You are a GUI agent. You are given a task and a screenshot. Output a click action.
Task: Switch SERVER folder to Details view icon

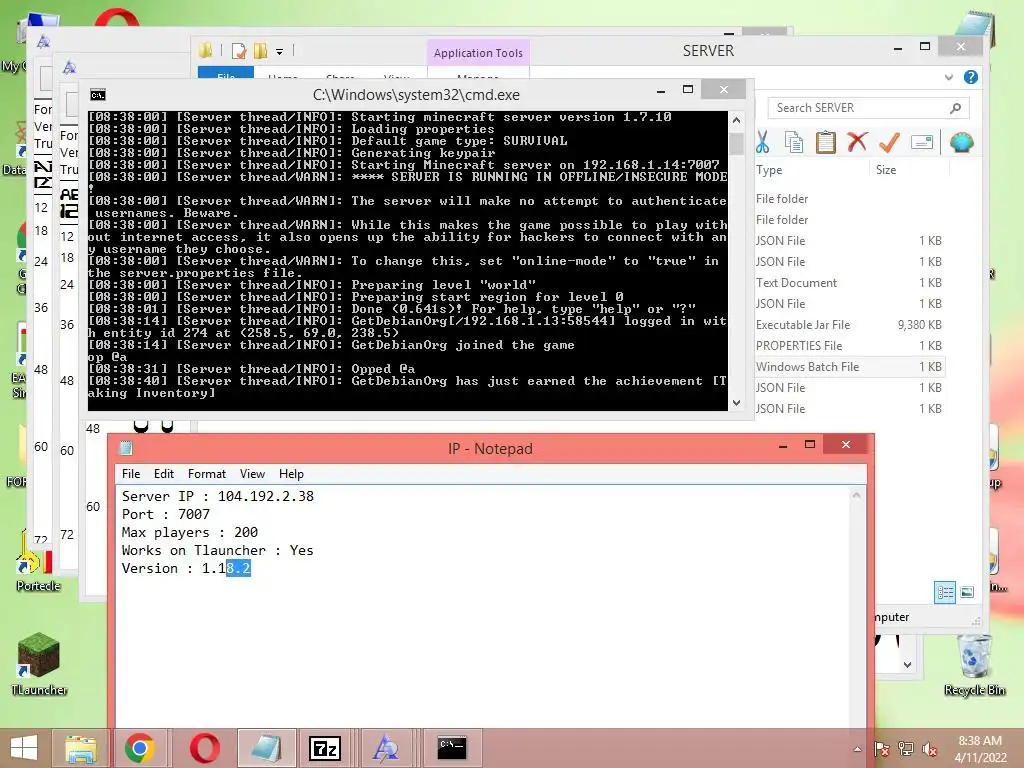coord(944,592)
